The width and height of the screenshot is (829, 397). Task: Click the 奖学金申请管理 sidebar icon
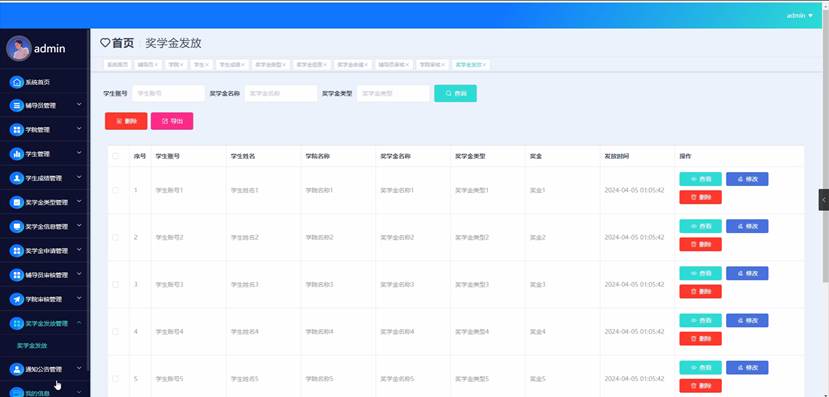coord(17,251)
